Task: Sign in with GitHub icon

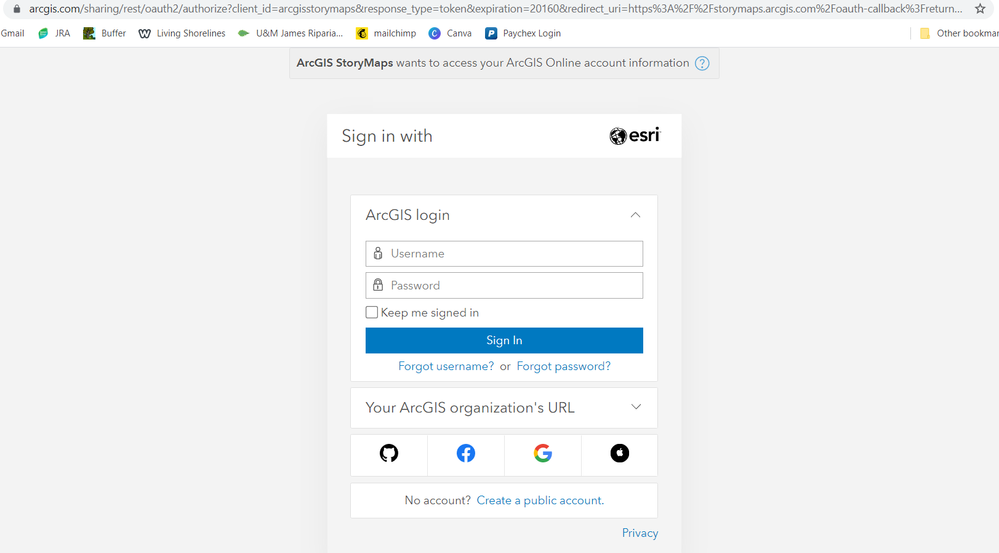Action: pos(389,454)
